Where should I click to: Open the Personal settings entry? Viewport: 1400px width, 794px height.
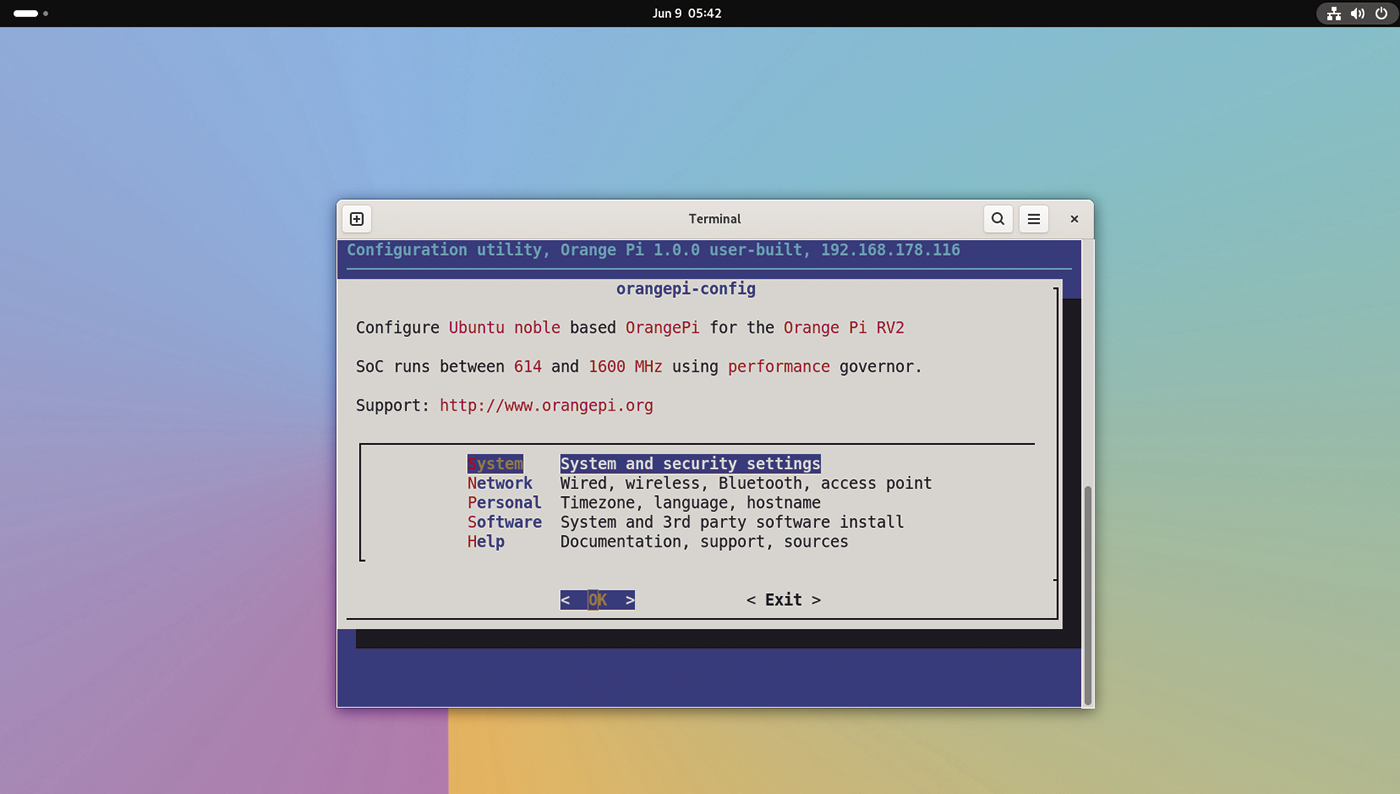tap(504, 502)
